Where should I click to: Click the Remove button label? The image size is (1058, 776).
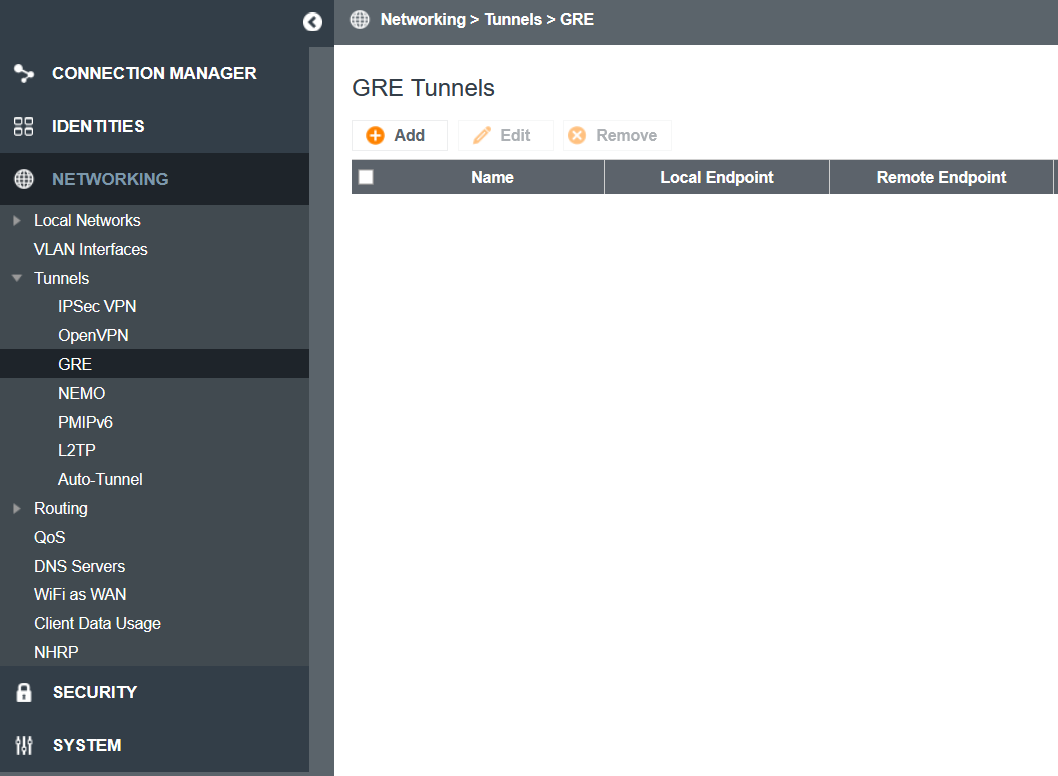[627, 136]
